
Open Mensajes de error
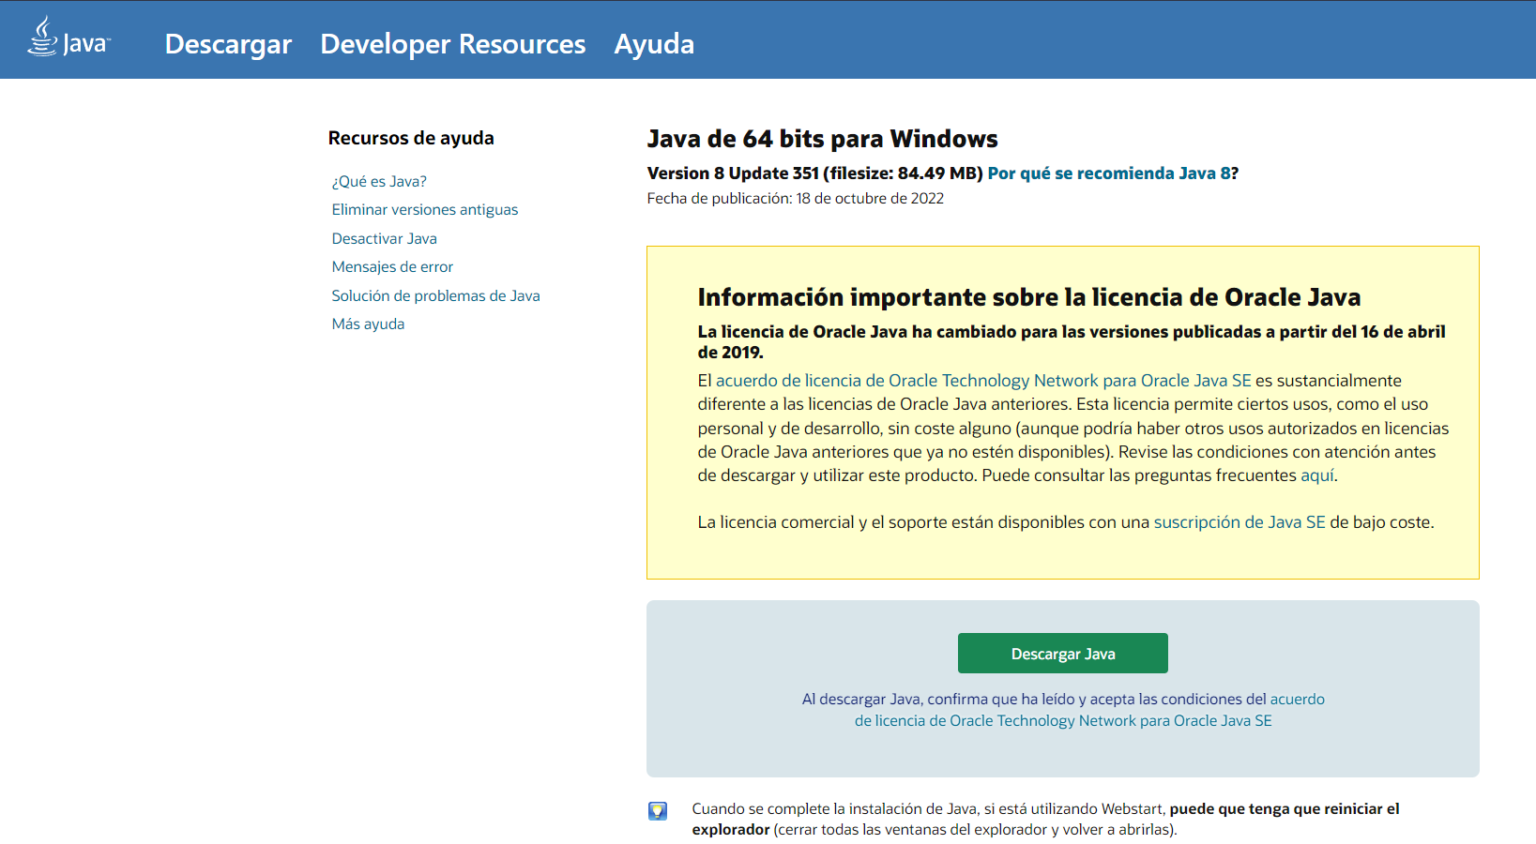tap(392, 266)
